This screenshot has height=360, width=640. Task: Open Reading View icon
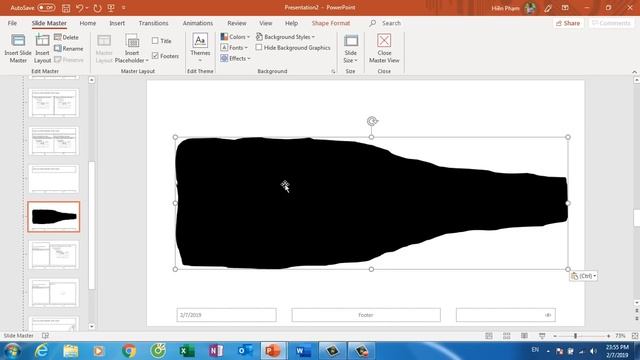click(x=524, y=336)
